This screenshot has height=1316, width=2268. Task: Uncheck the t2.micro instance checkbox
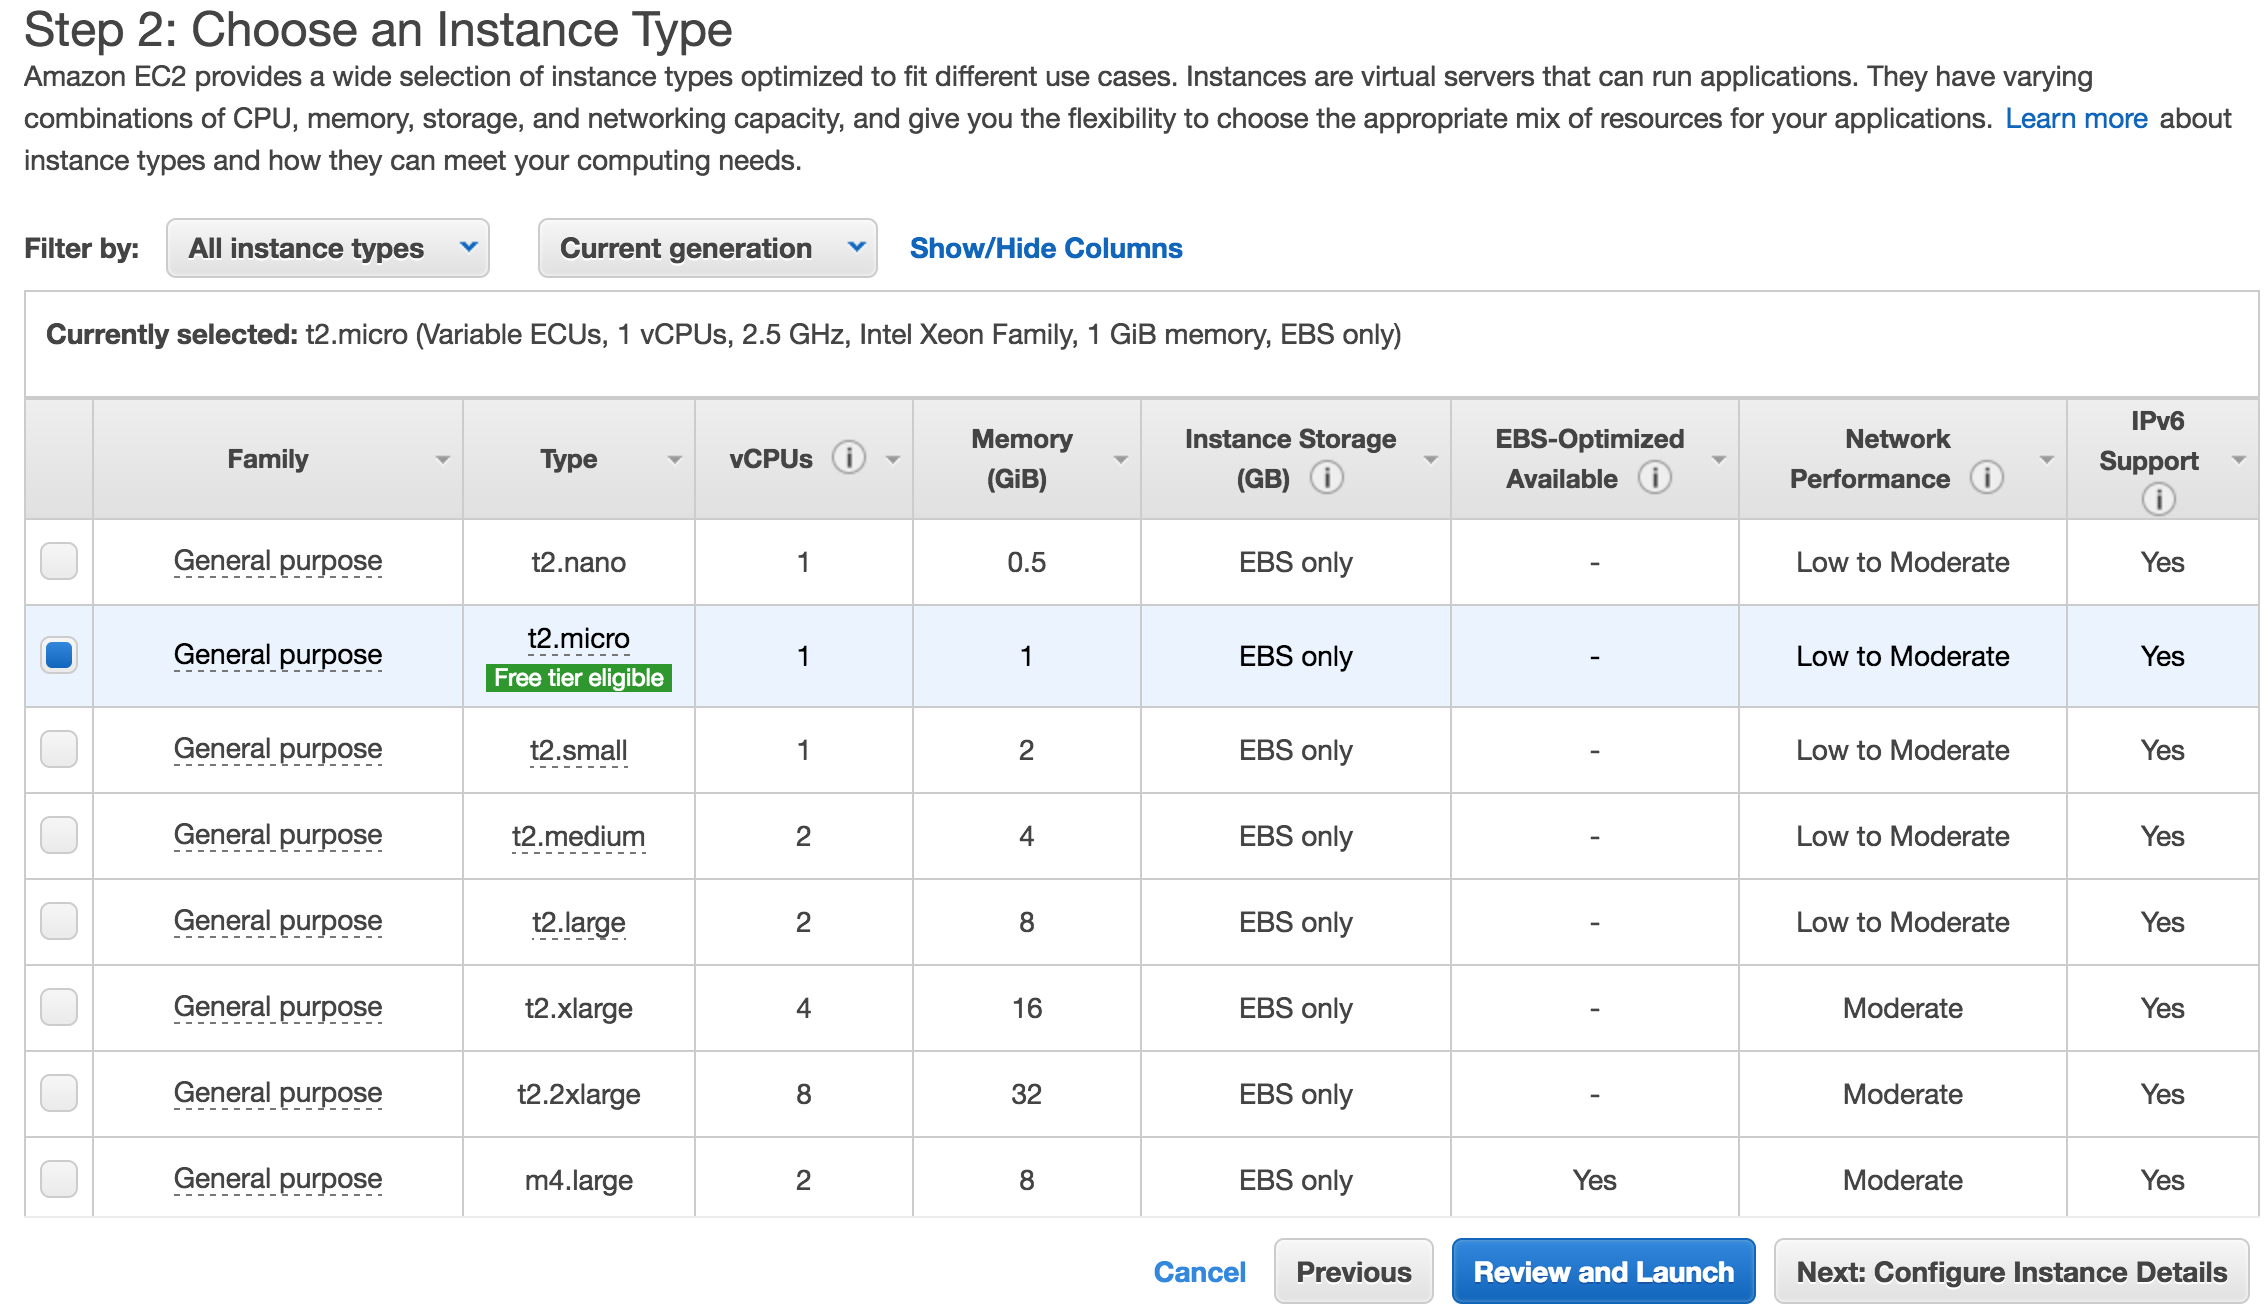click(x=59, y=655)
